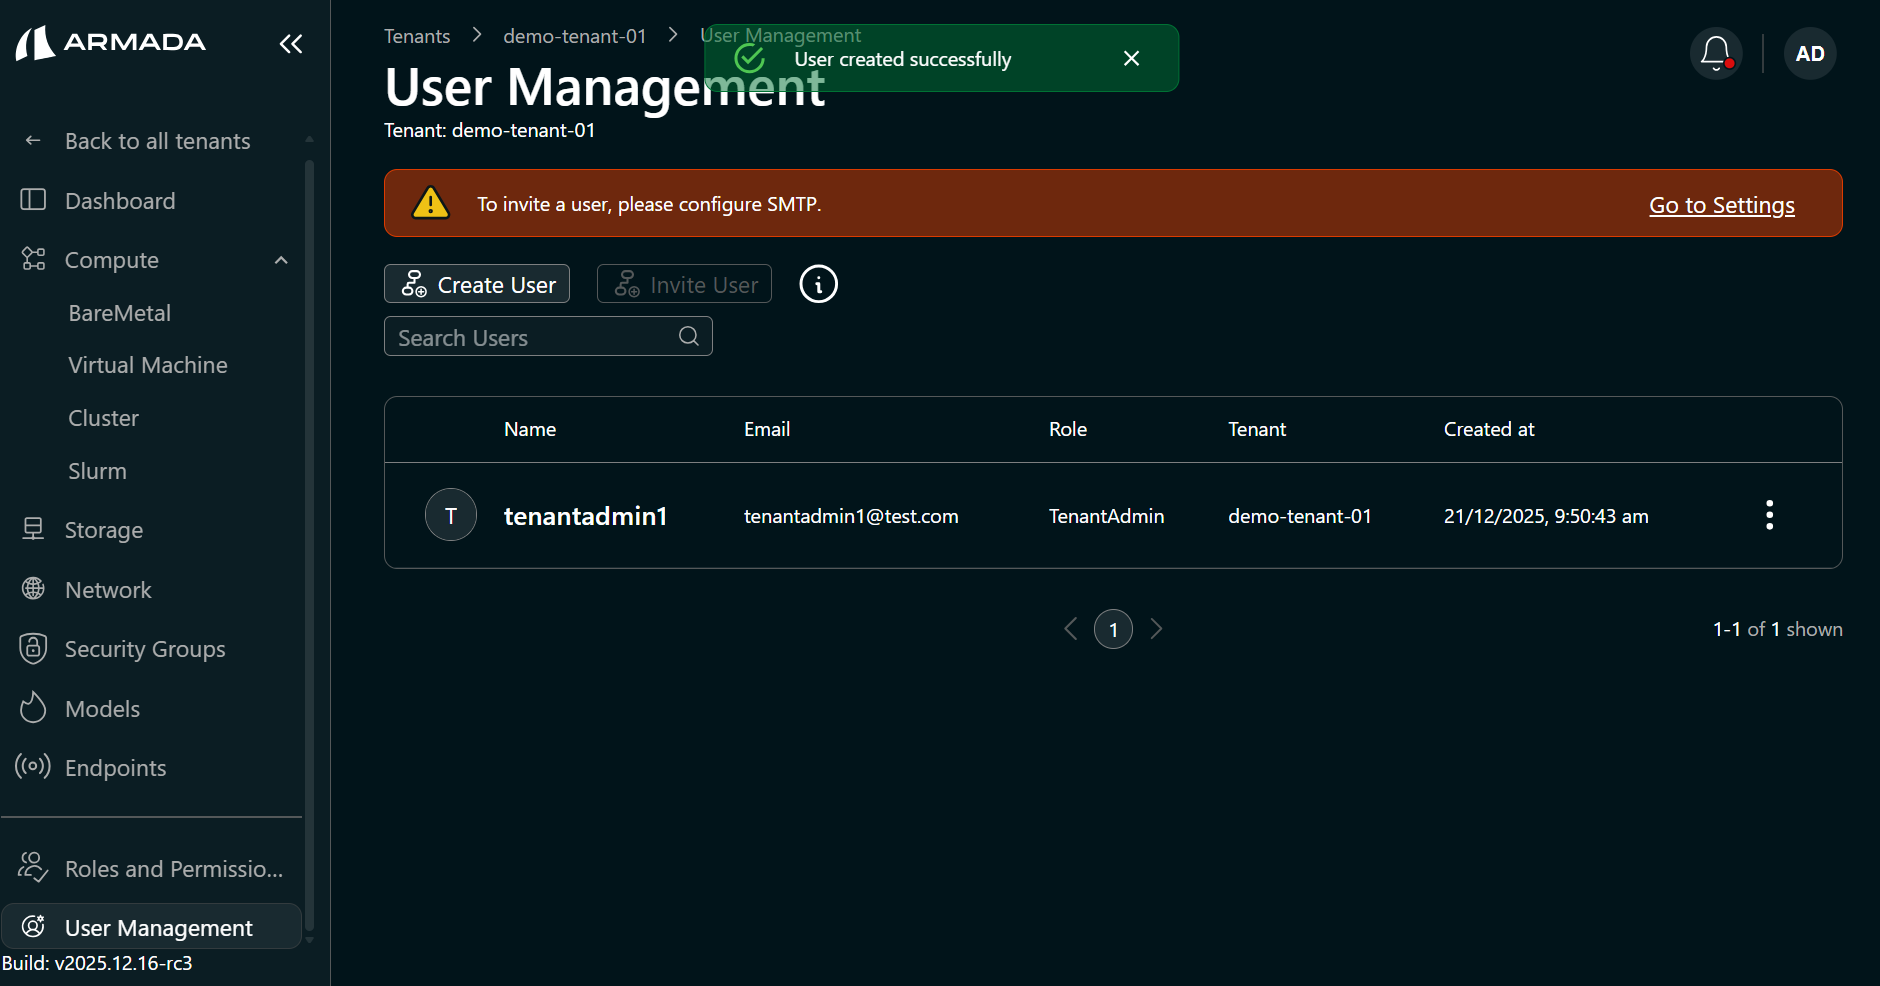1880x986 pixels.
Task: Click the Create User button
Action: (477, 284)
